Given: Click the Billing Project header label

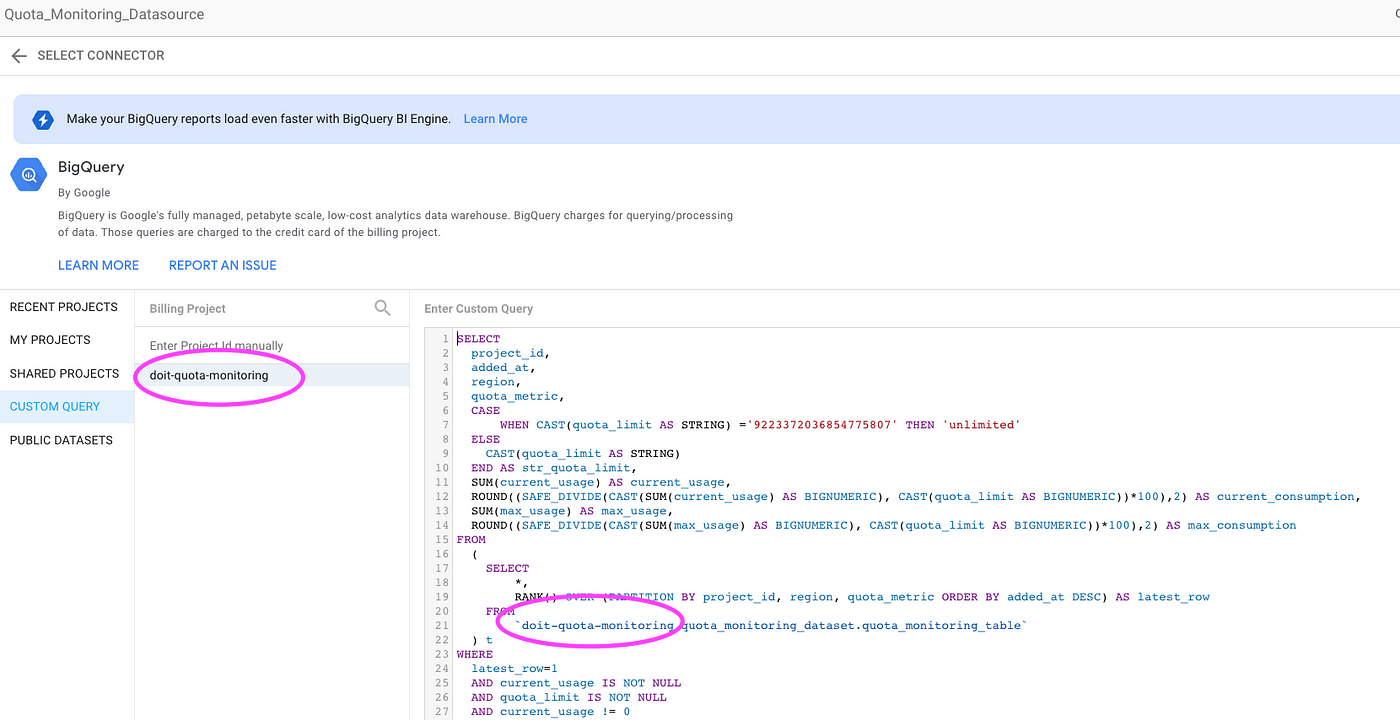Looking at the screenshot, I should [x=188, y=309].
